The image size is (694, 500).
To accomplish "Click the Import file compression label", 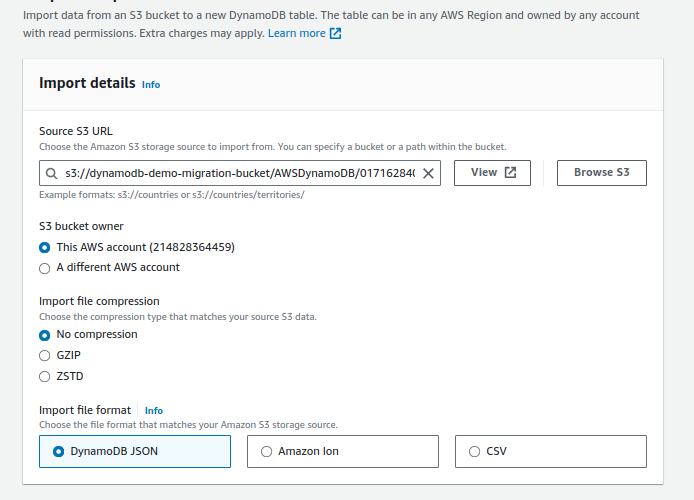I will click(x=99, y=301).
